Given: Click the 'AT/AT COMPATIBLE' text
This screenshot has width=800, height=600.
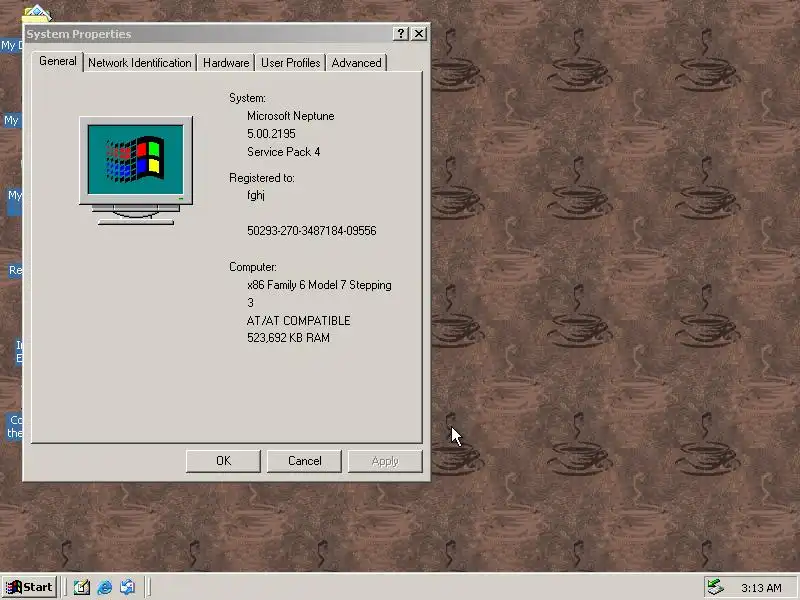Looking at the screenshot, I should (298, 320).
